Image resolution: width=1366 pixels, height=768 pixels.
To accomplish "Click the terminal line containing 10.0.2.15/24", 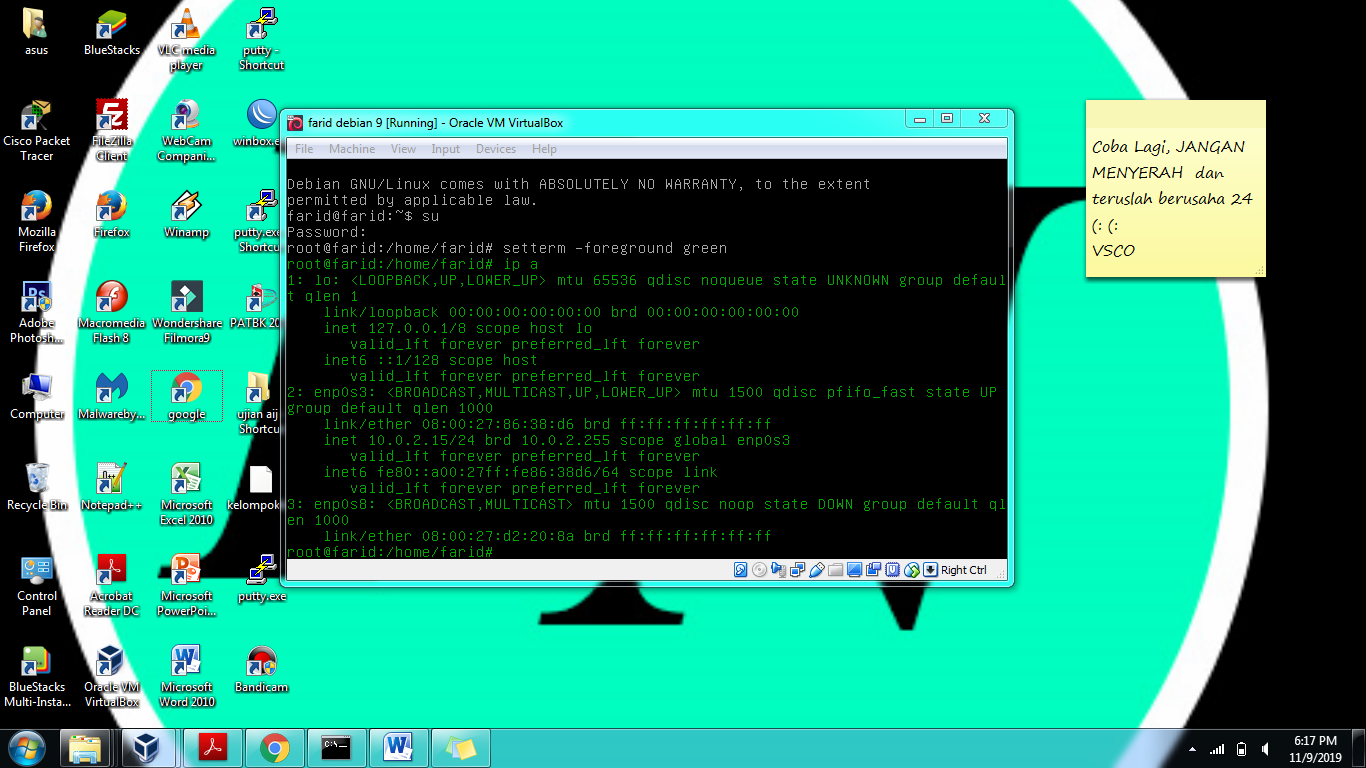I will pyautogui.click(x=557, y=440).
